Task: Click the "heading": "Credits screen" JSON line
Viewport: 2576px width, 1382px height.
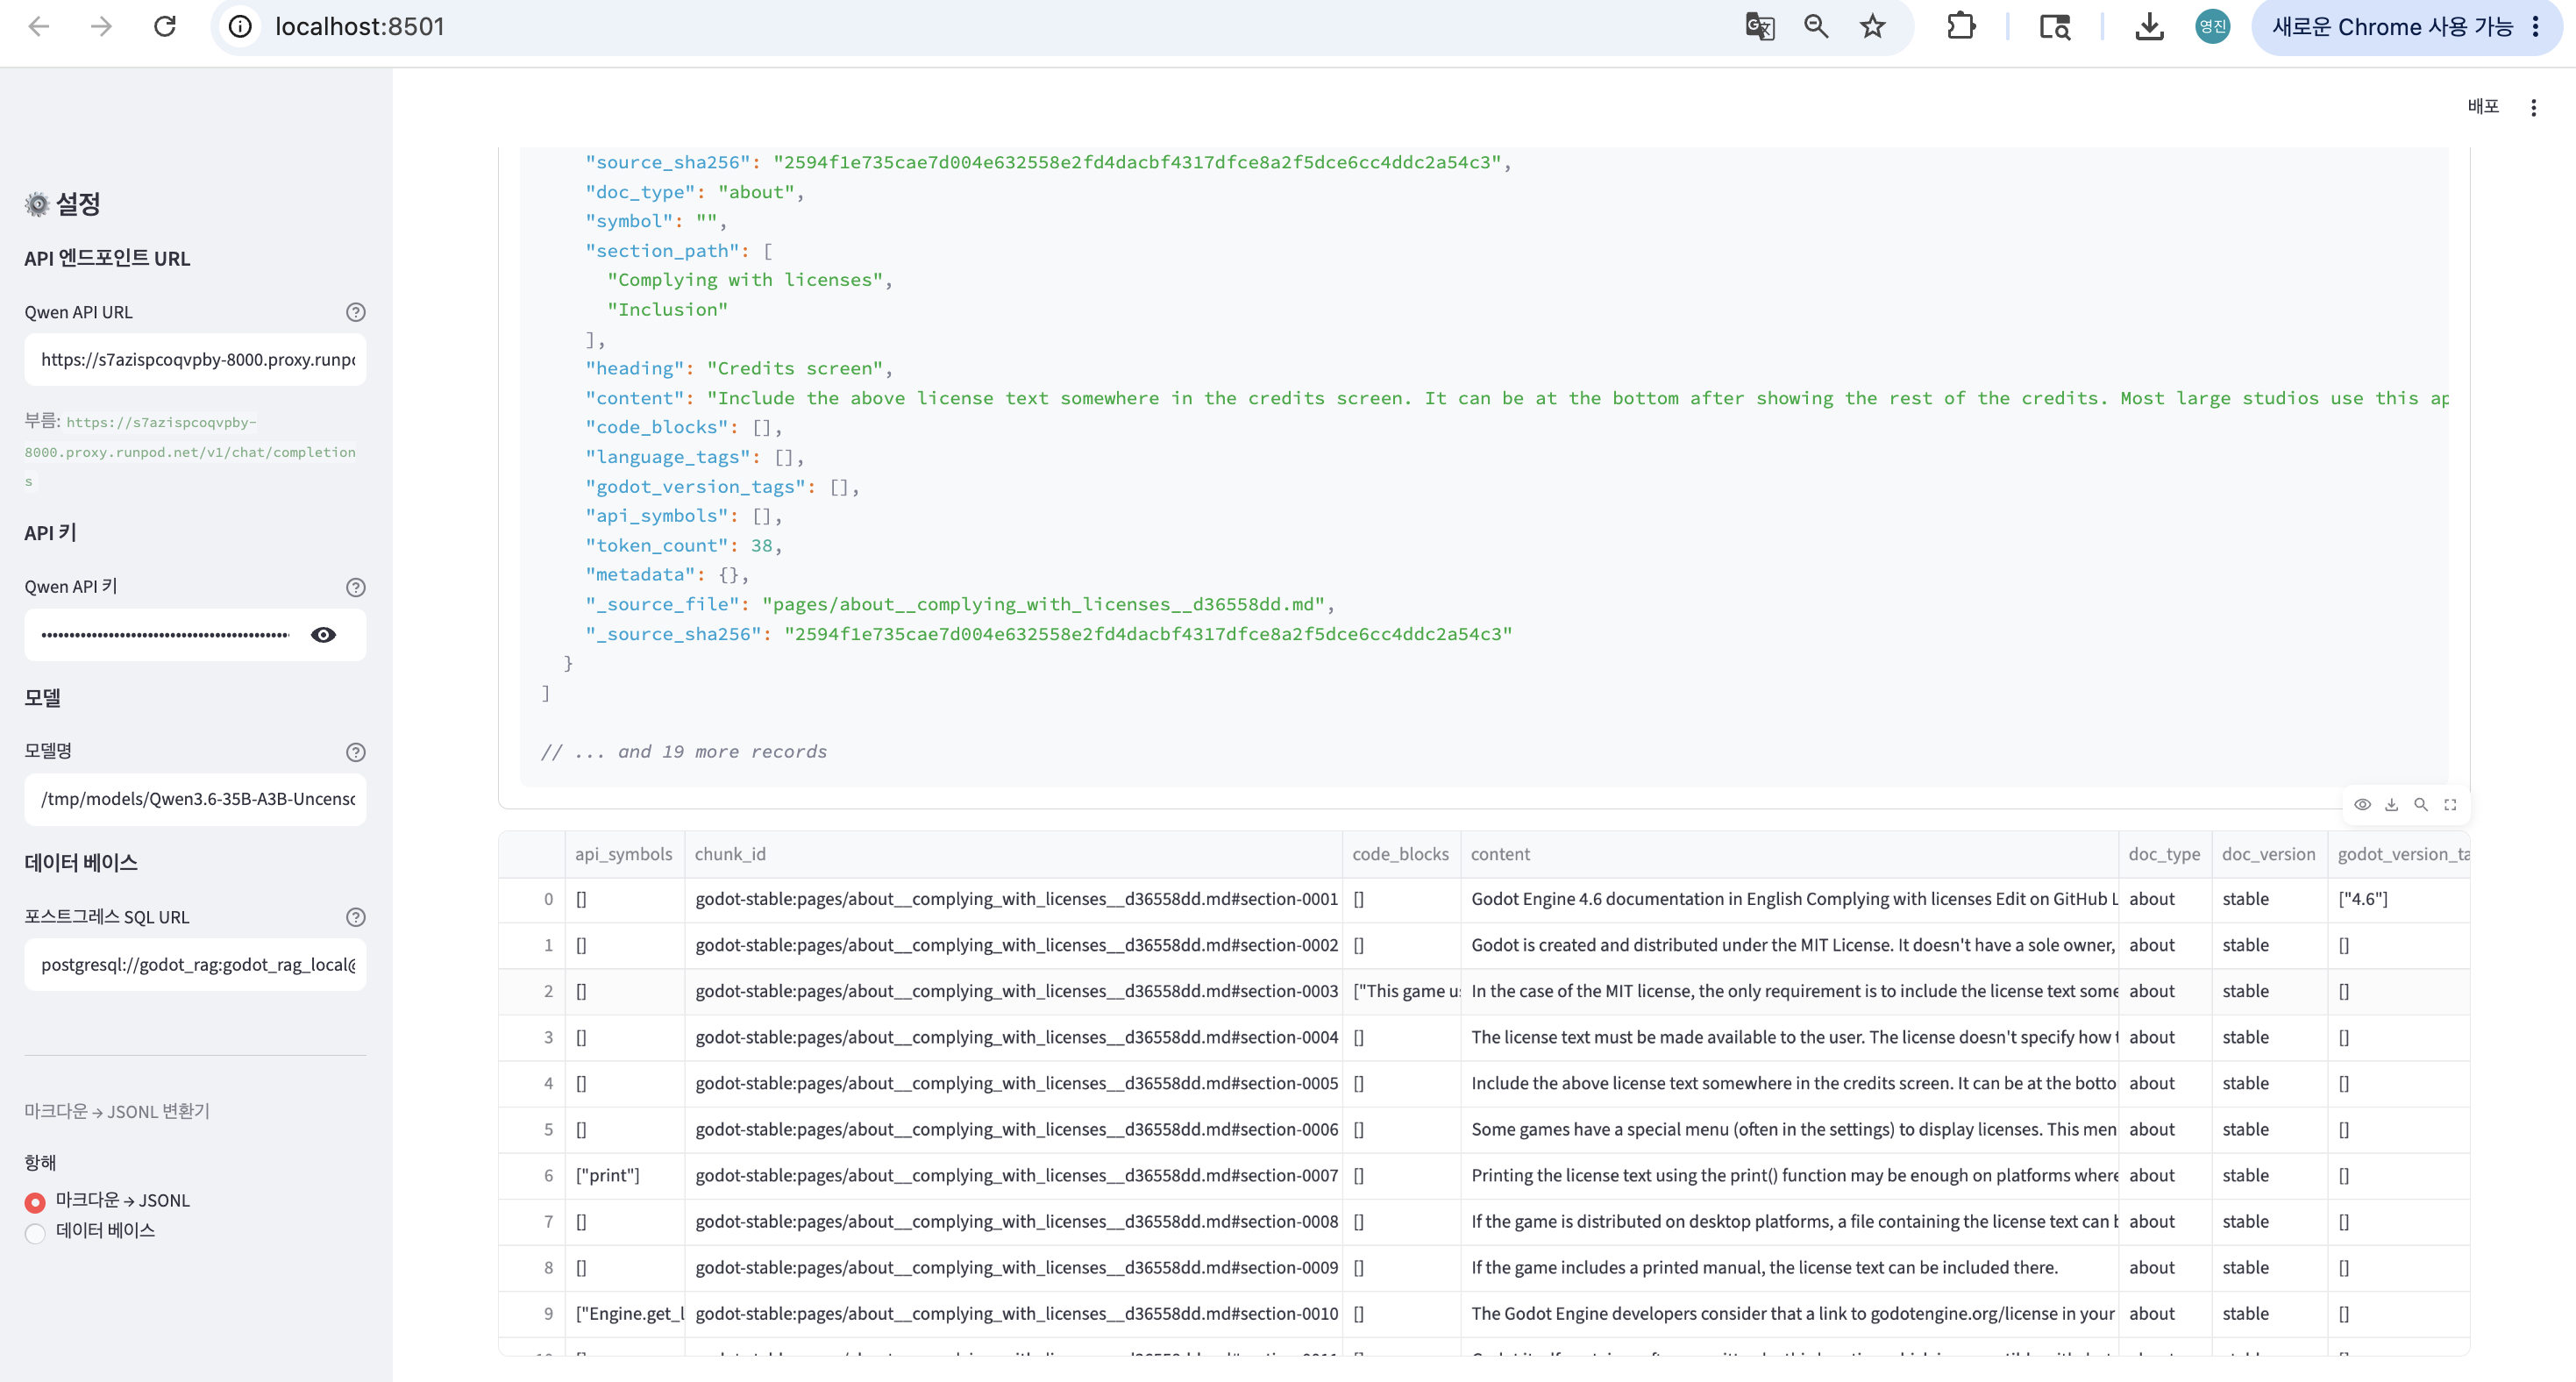Action: [x=738, y=369]
